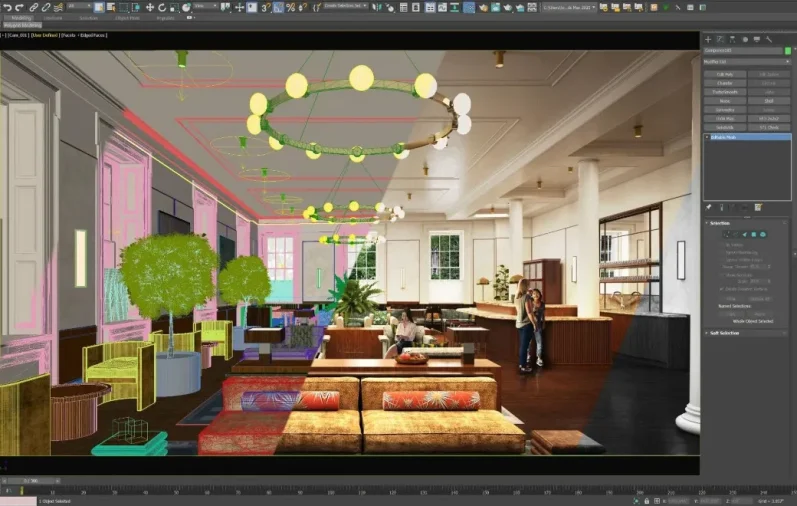797x506 pixels.
Task: Collapse the Selection rollout
Action: (722, 223)
